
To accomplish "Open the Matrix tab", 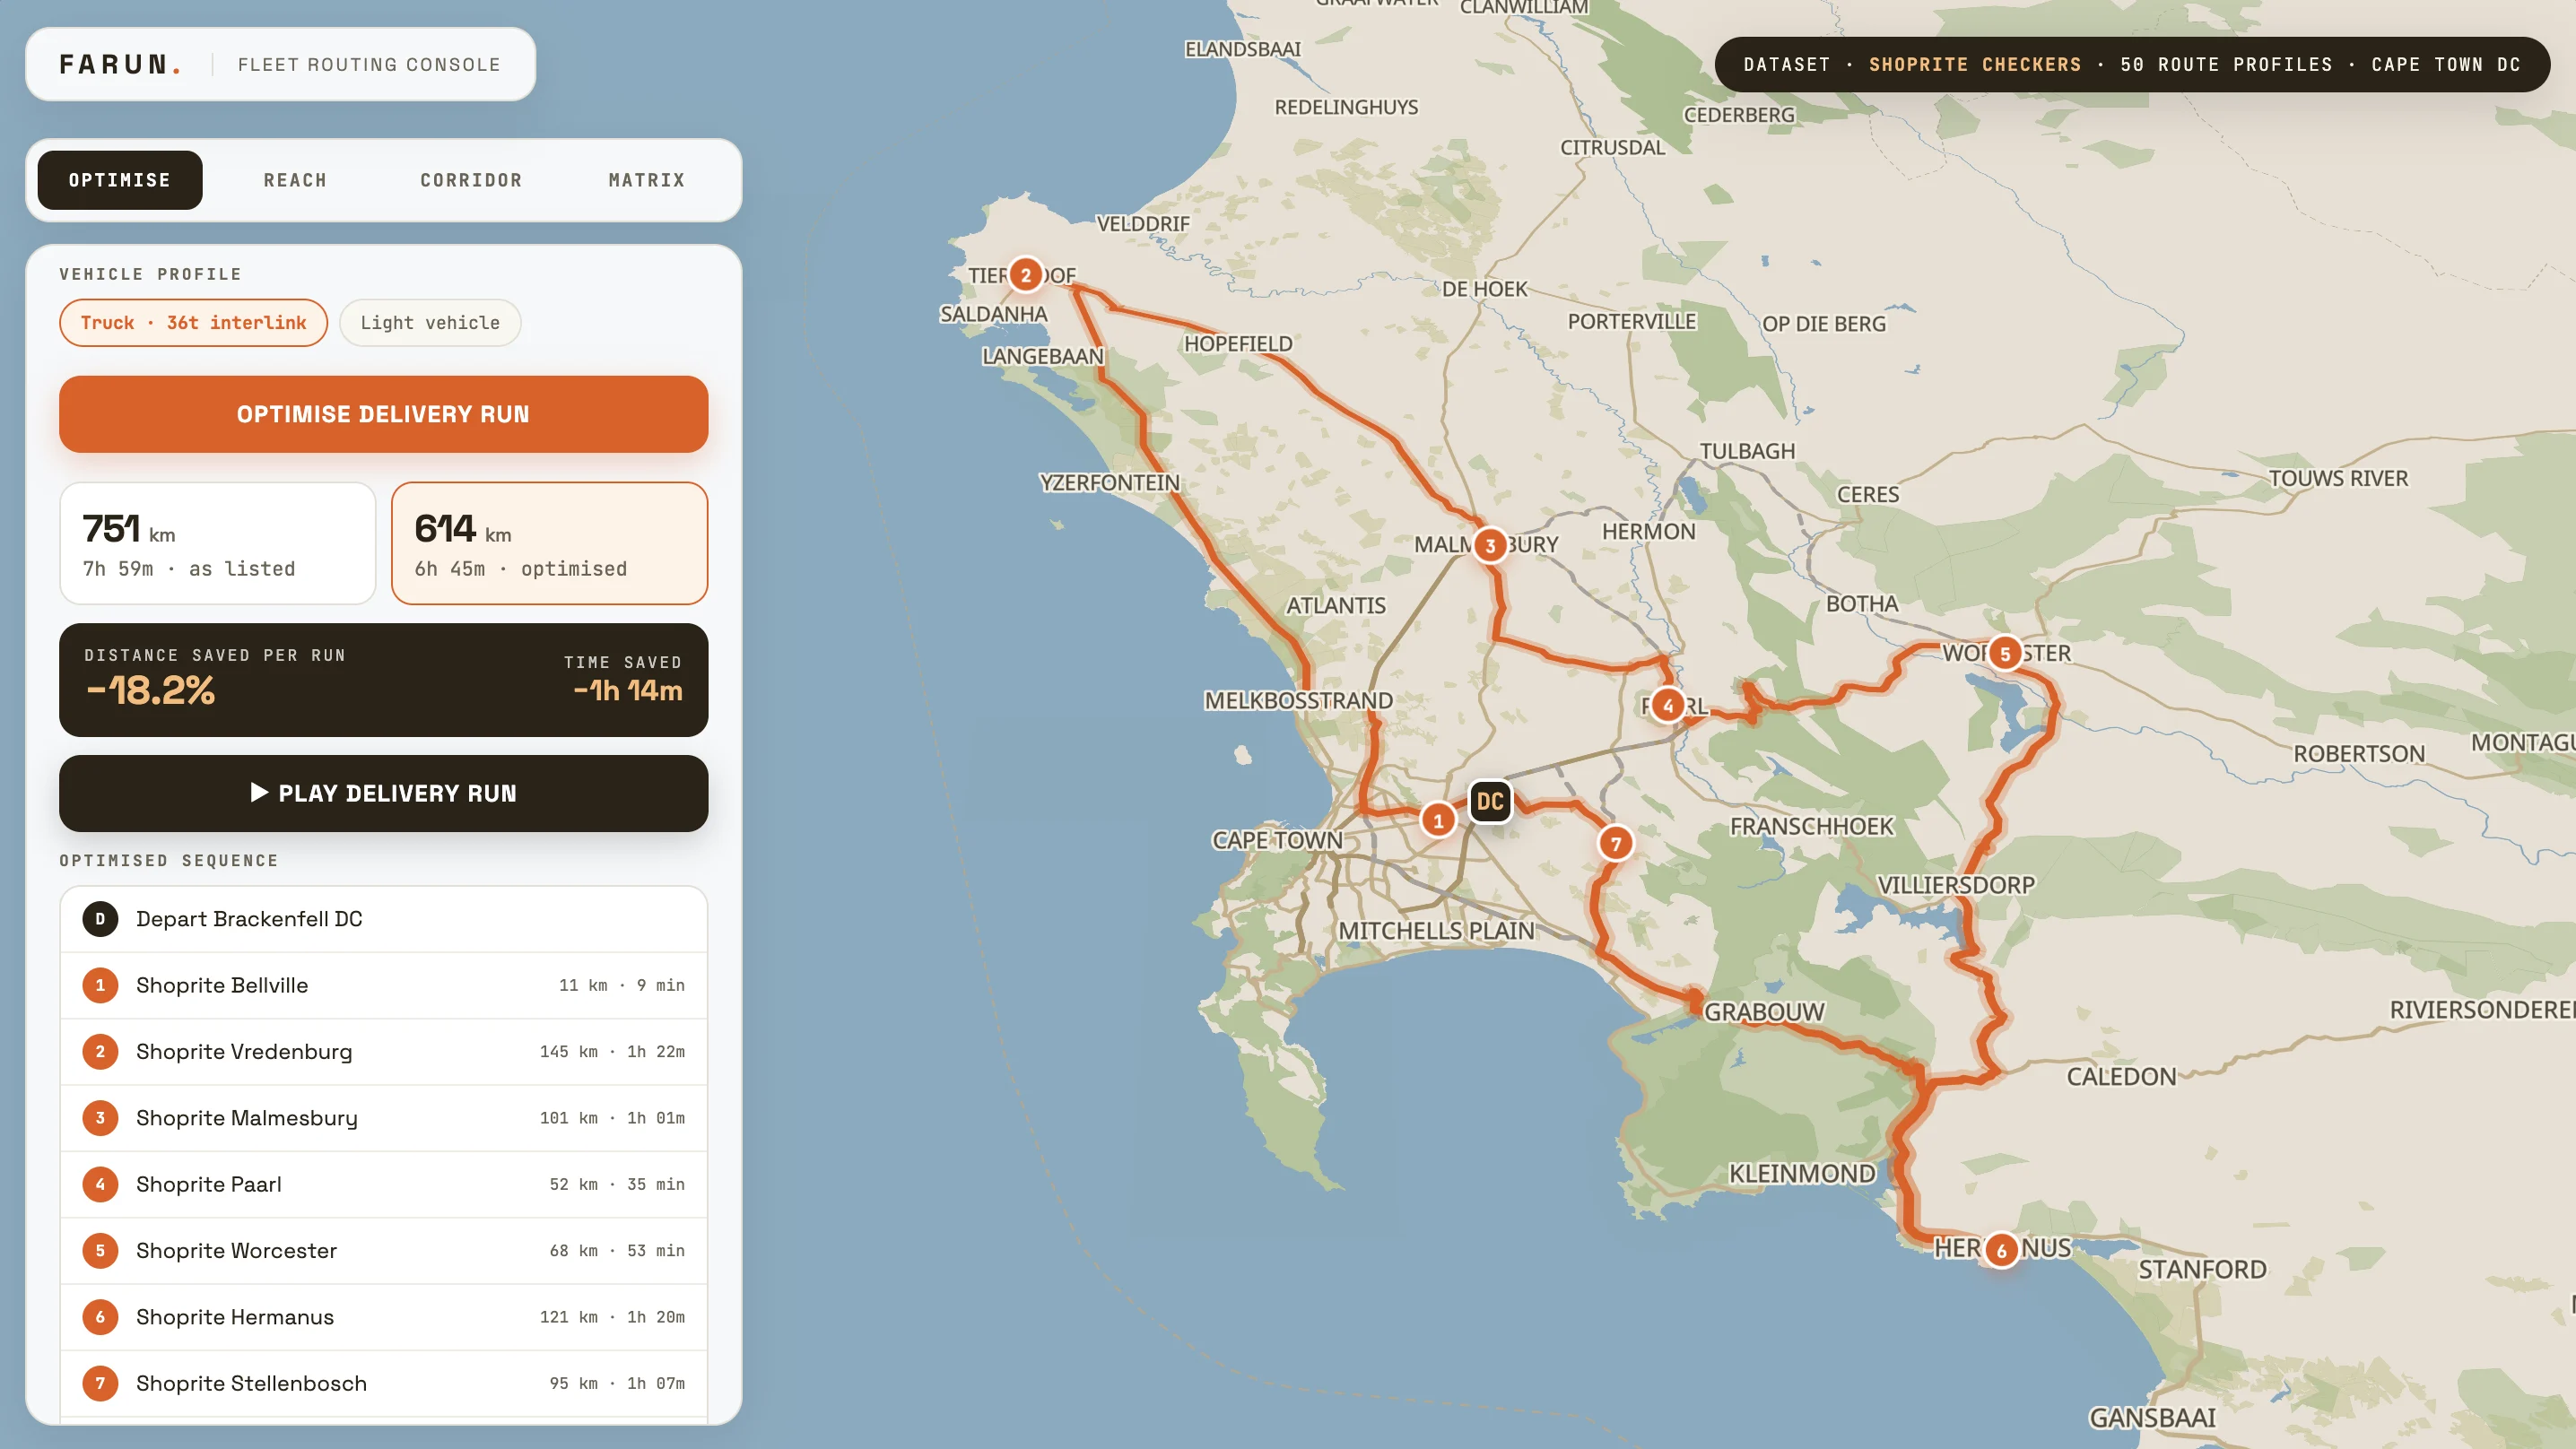I will [647, 180].
